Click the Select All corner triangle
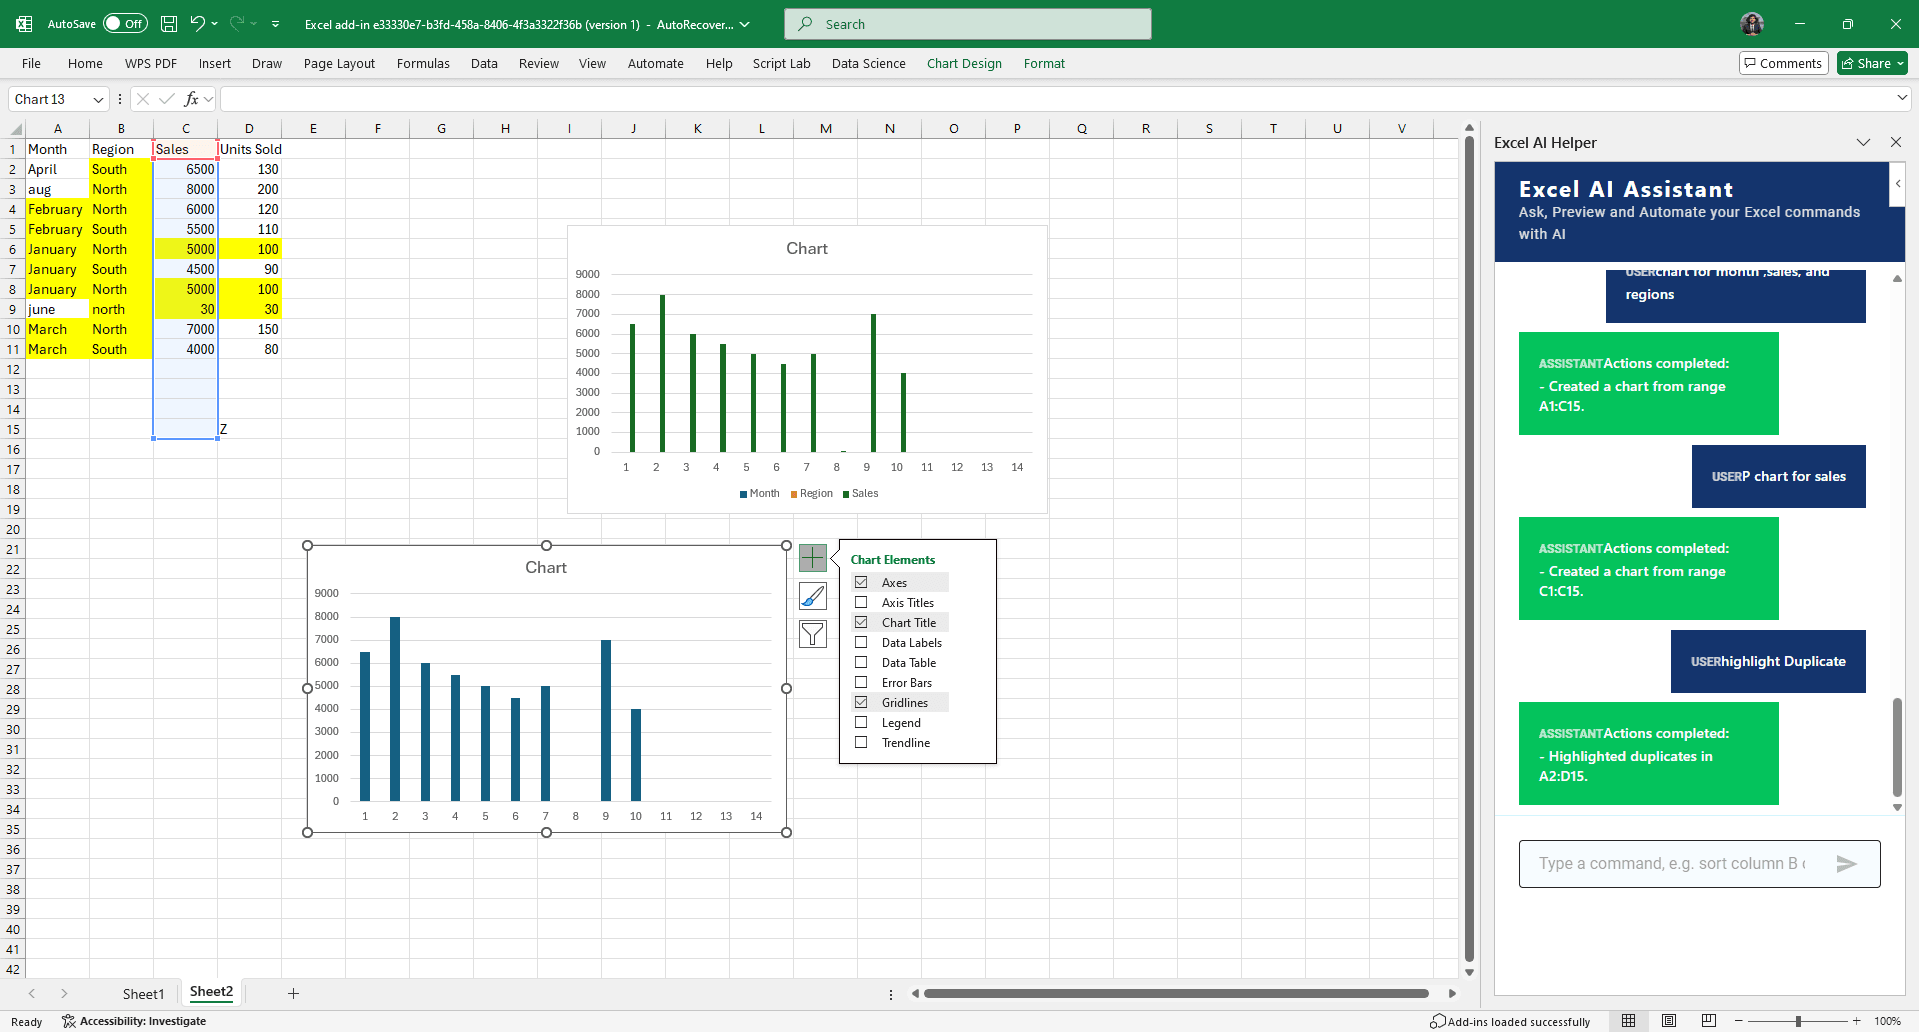Screen dimensions: 1919x1032 click(x=14, y=129)
